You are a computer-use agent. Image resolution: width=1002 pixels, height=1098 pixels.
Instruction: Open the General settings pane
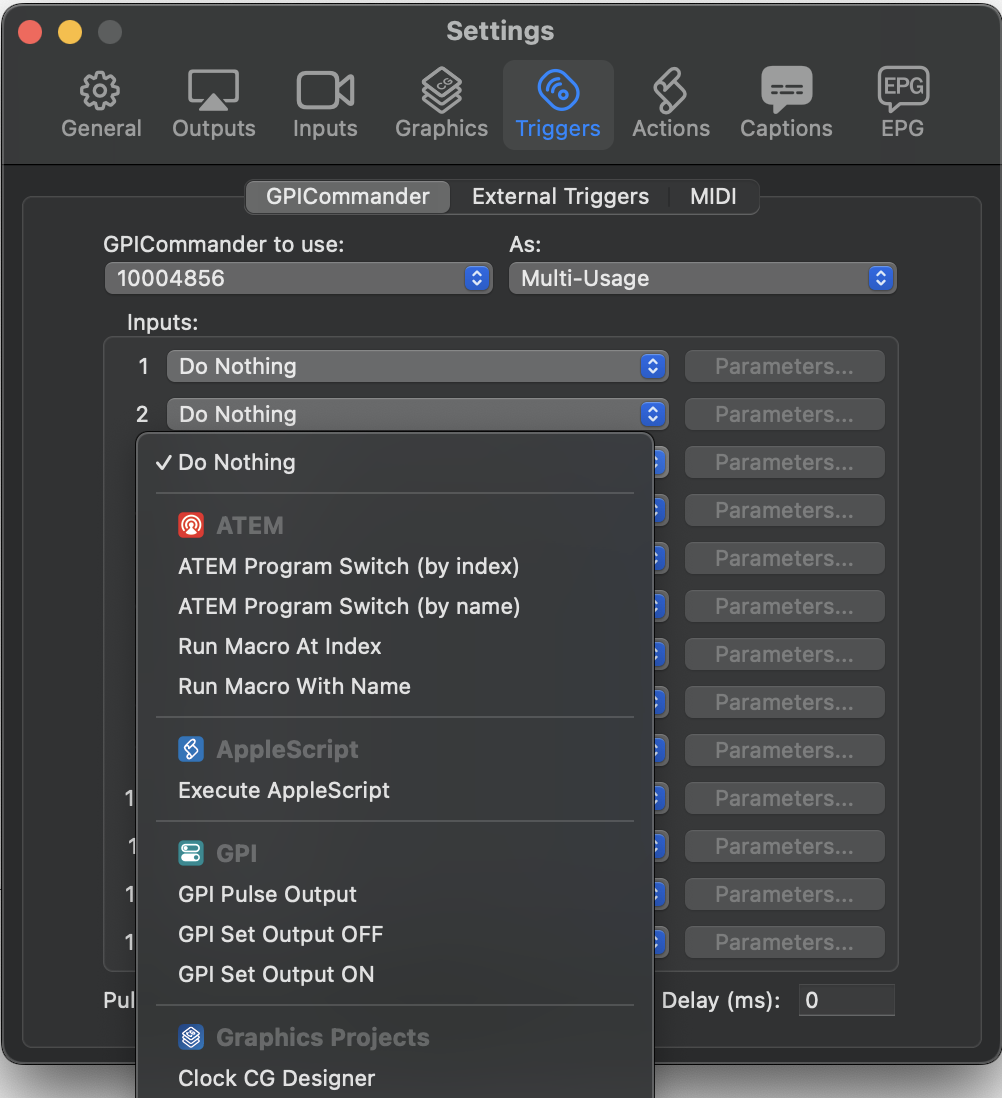pyautogui.click(x=101, y=105)
